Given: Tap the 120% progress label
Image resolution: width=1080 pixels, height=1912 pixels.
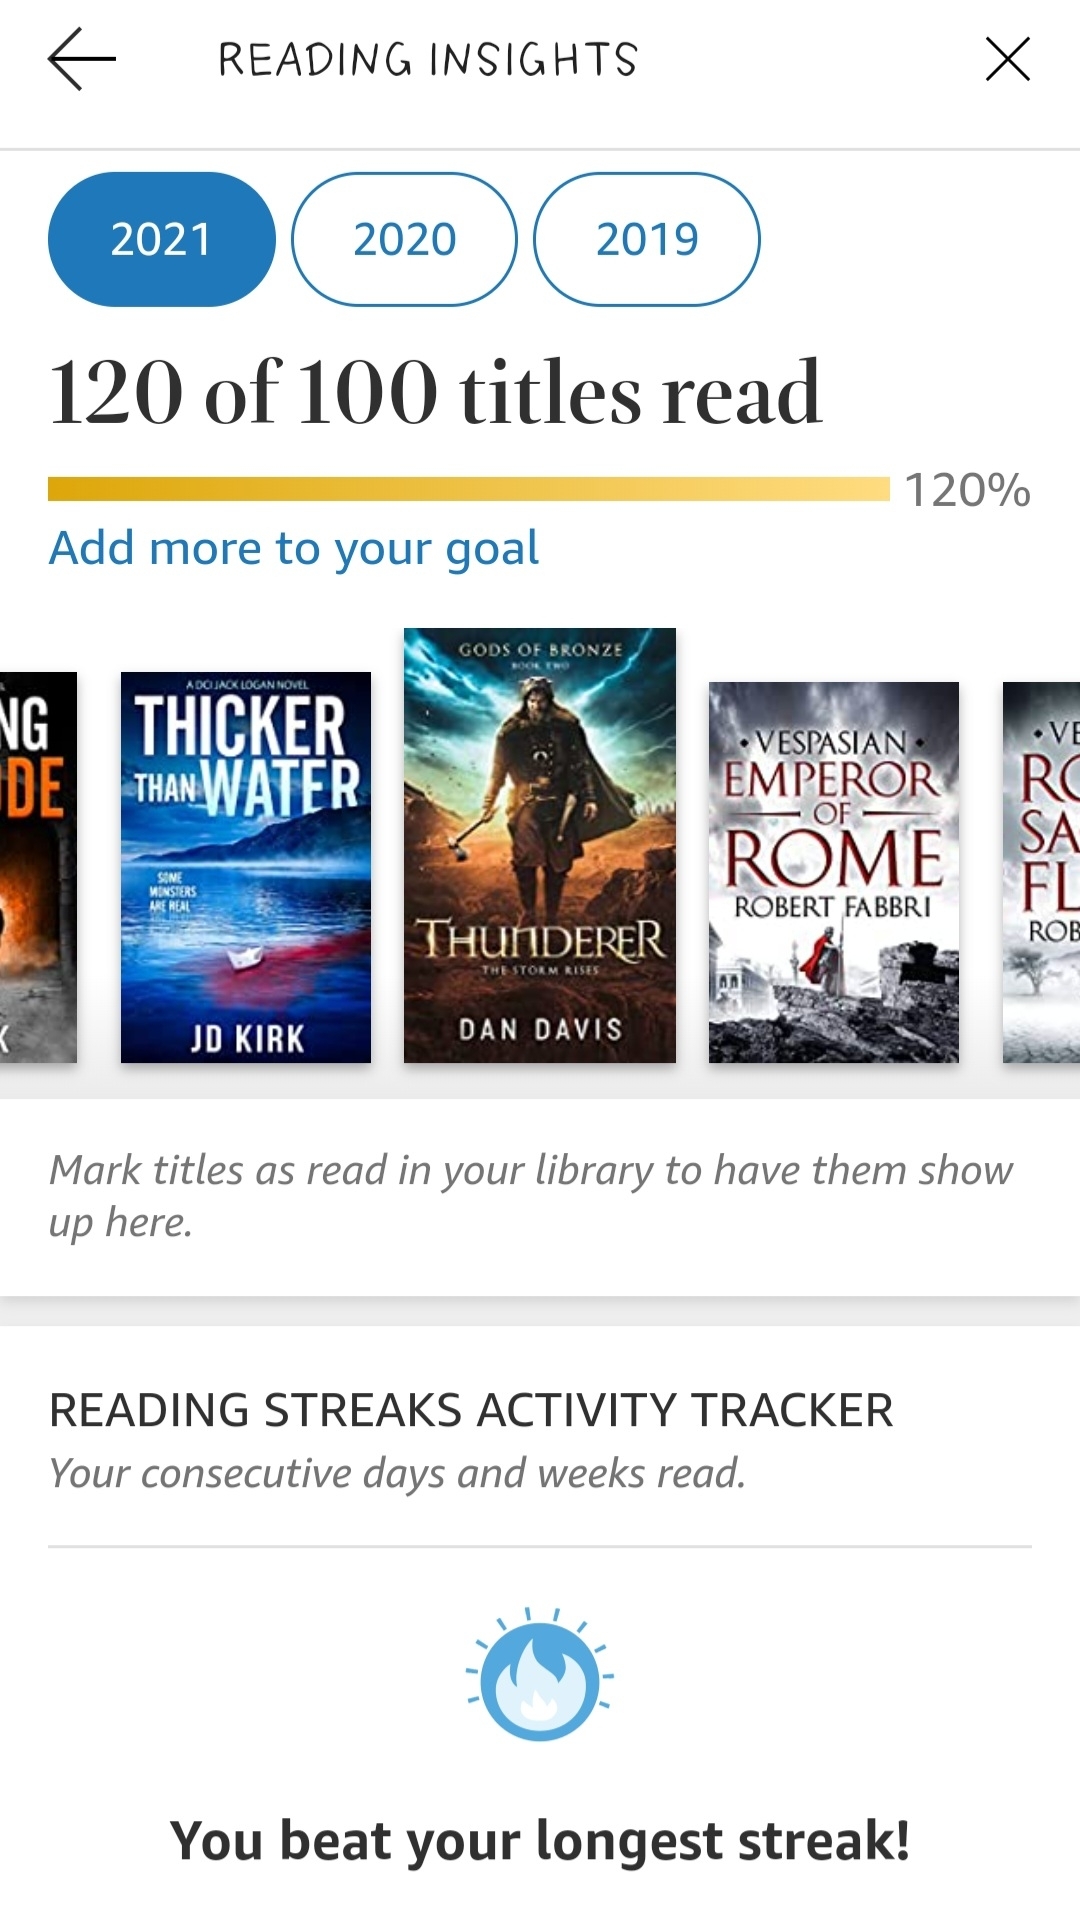Looking at the screenshot, I should coord(967,491).
